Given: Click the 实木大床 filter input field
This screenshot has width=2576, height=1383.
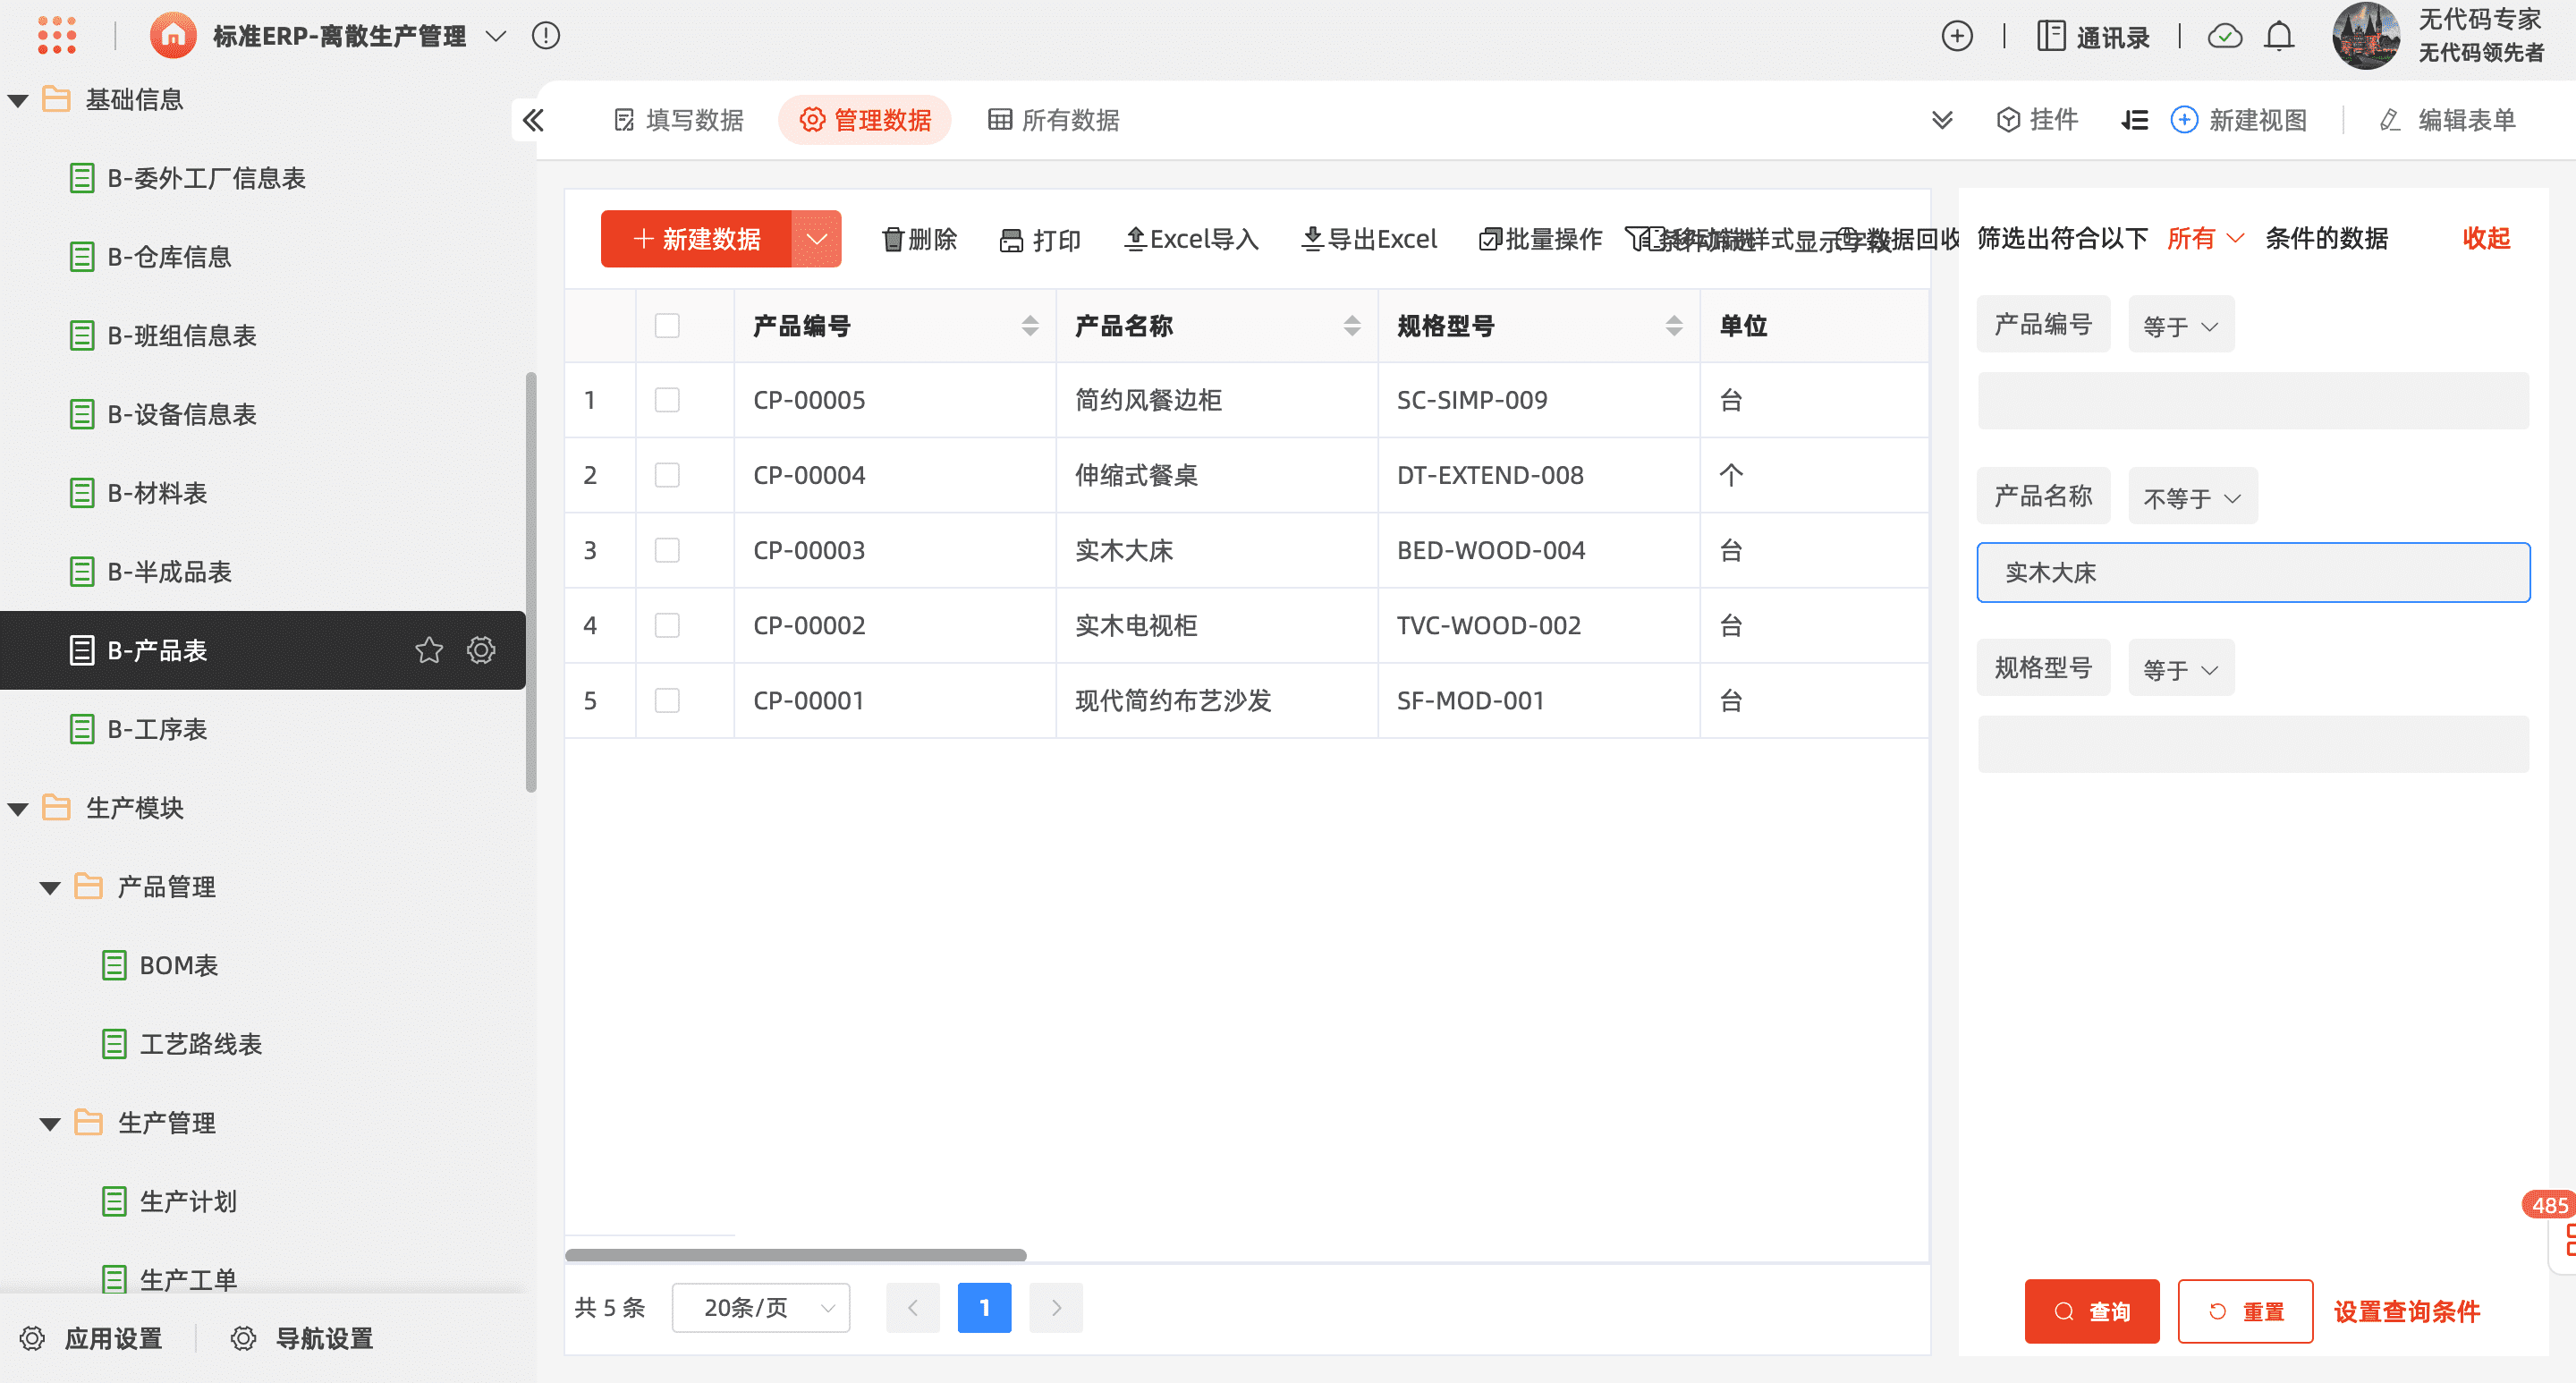Looking at the screenshot, I should click(x=2253, y=573).
